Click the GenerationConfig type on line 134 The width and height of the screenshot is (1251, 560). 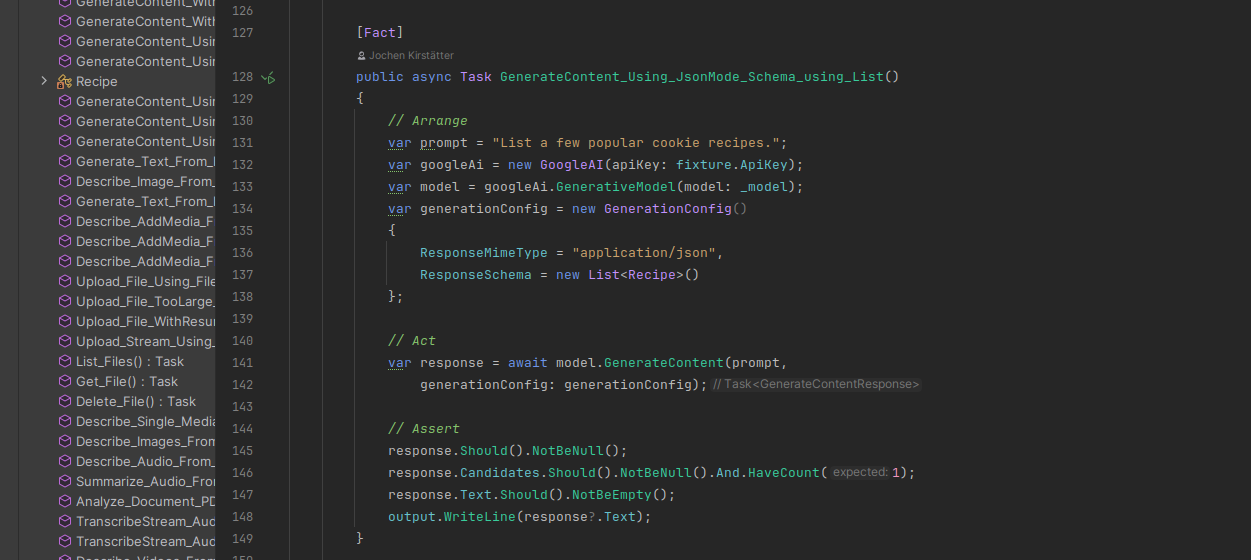pyautogui.click(x=668, y=209)
